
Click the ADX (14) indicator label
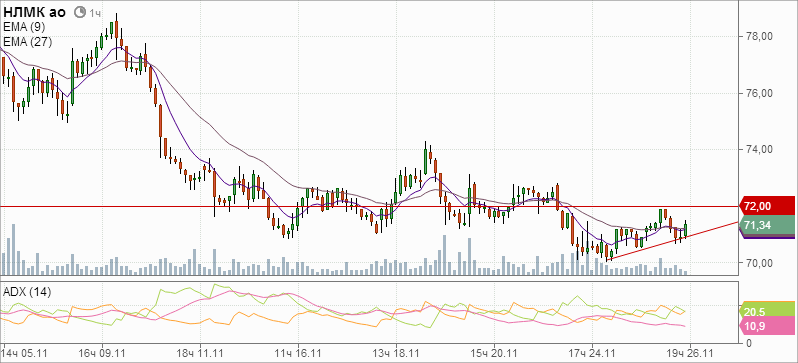pyautogui.click(x=27, y=292)
